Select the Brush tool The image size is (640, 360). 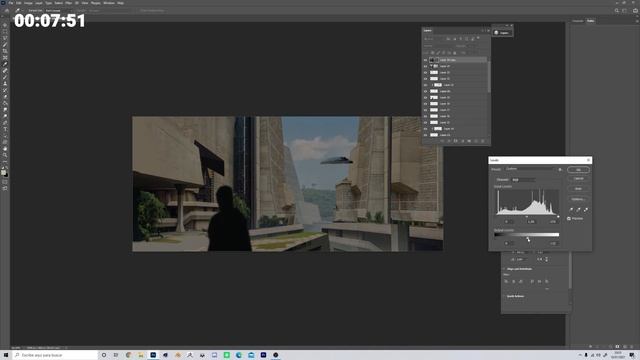pos(5,77)
